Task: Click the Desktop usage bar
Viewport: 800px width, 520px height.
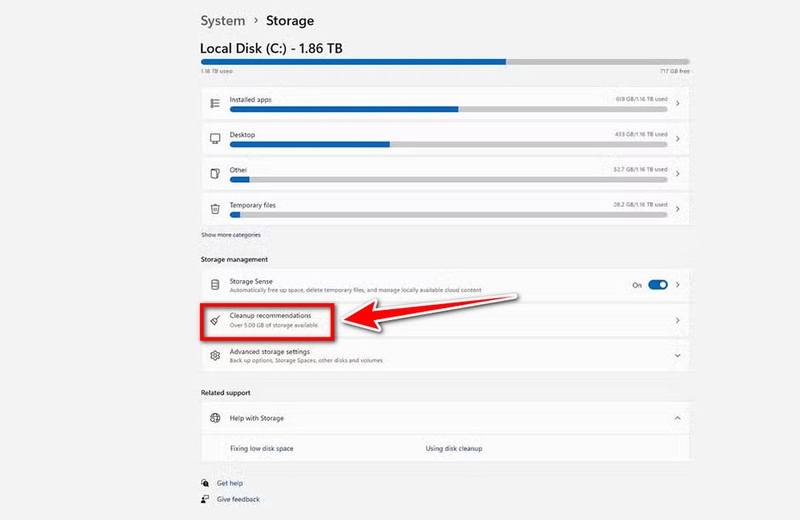Action: tap(448, 144)
